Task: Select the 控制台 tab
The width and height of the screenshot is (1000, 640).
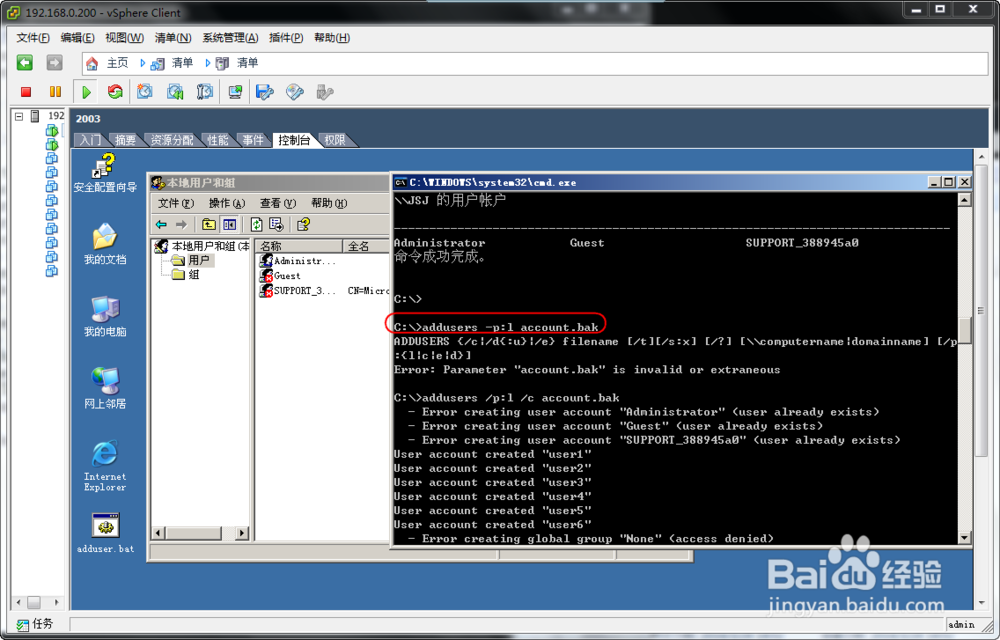Action: tap(294, 140)
